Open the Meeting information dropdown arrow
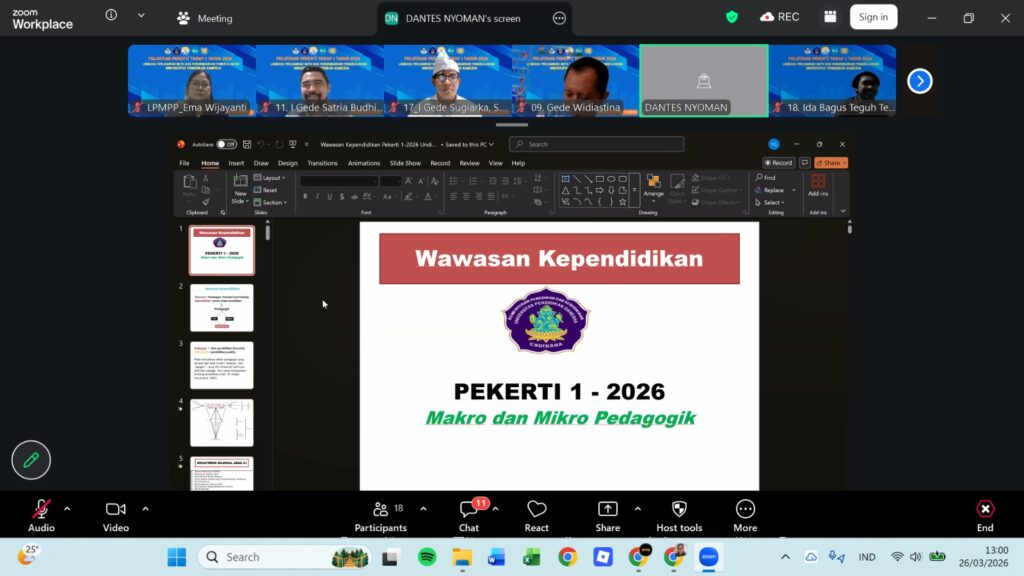The width and height of the screenshot is (1024, 576). click(x=141, y=16)
